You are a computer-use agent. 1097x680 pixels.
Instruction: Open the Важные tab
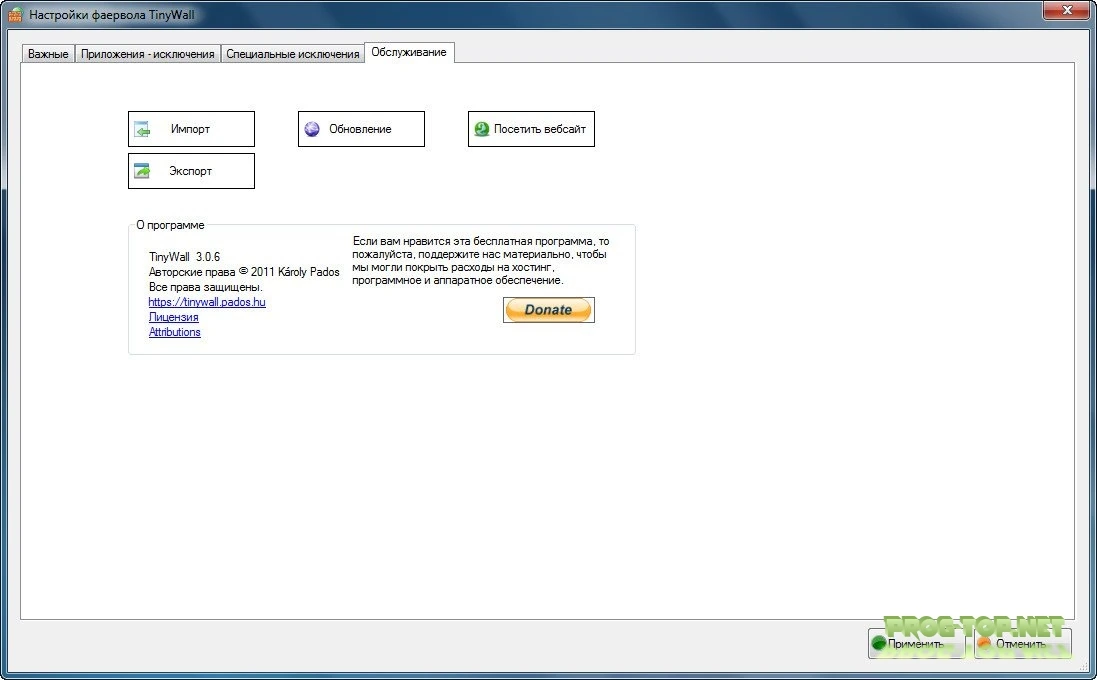pos(48,54)
